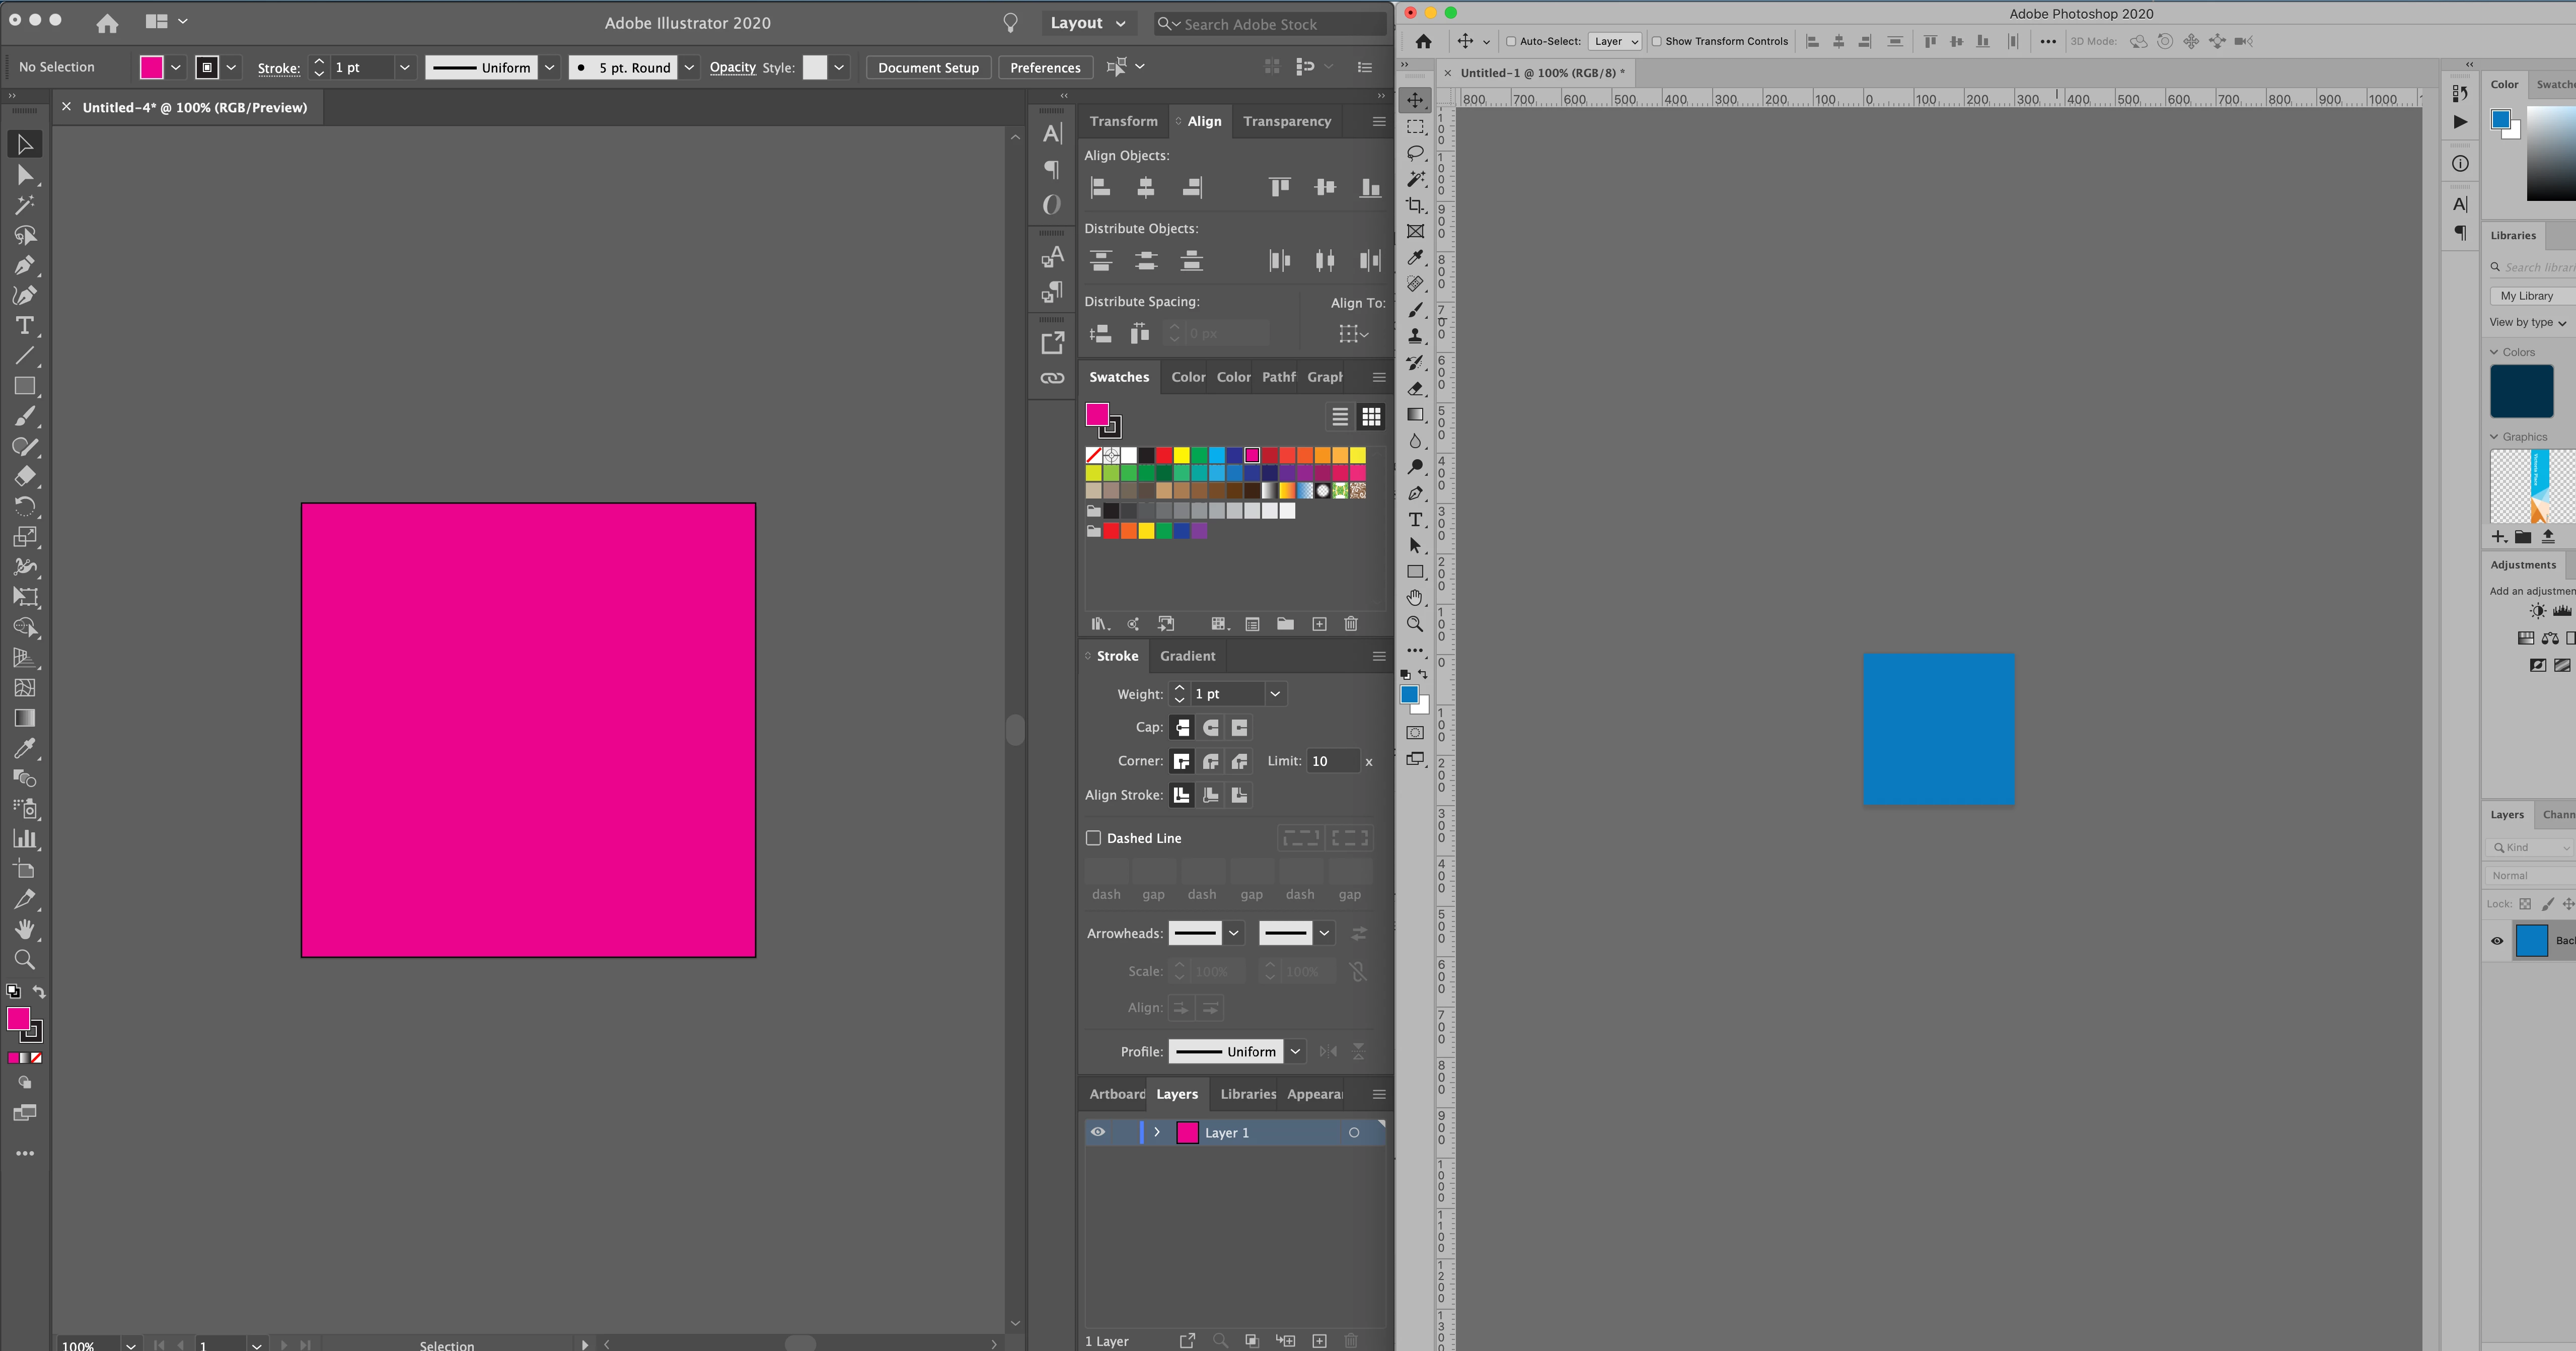Image resolution: width=2576 pixels, height=1351 pixels.
Task: Open the Layout workspace dropdown
Action: point(1088,23)
